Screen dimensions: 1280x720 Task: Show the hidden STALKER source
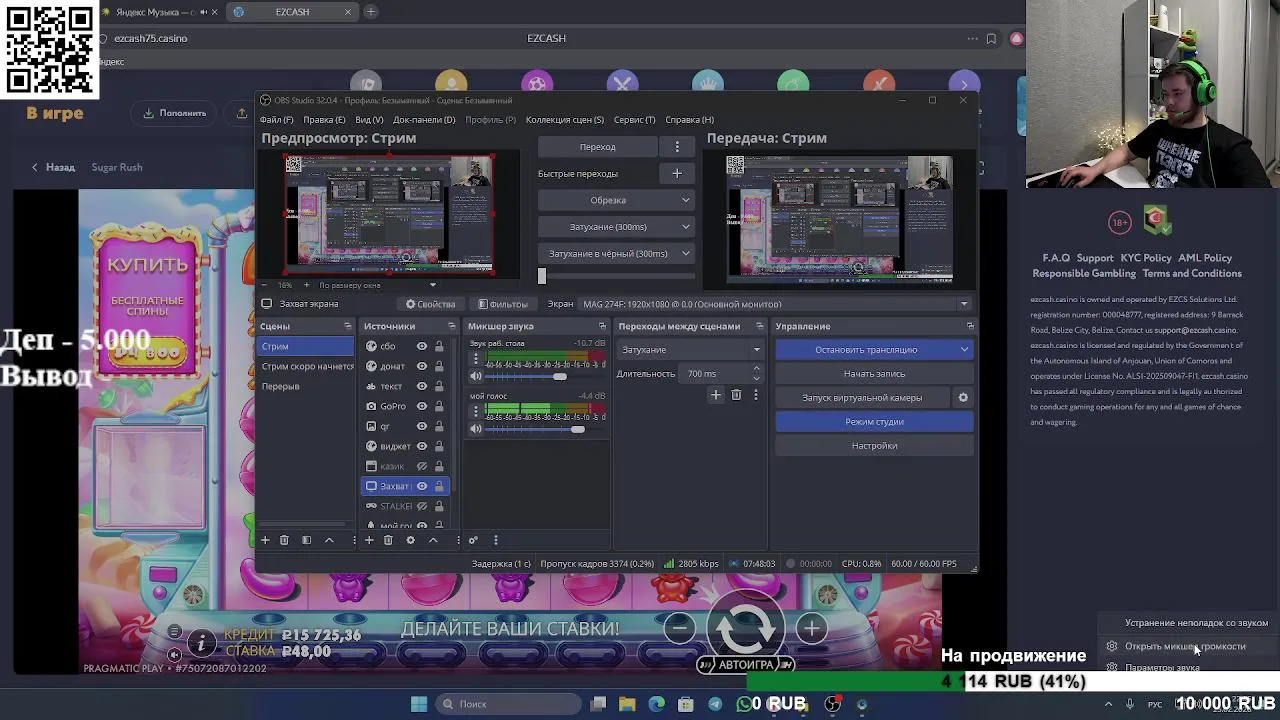tap(422, 506)
